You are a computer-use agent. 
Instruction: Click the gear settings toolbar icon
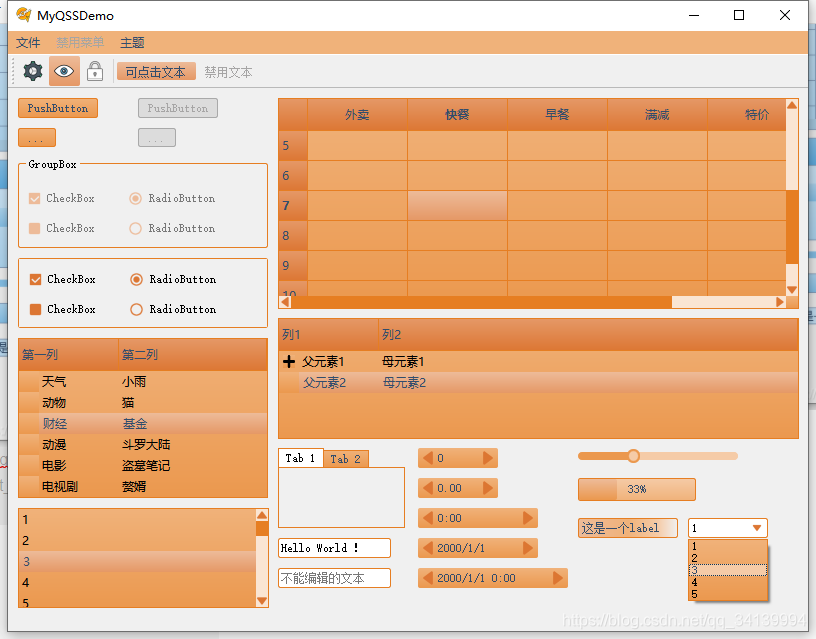pyautogui.click(x=33, y=71)
